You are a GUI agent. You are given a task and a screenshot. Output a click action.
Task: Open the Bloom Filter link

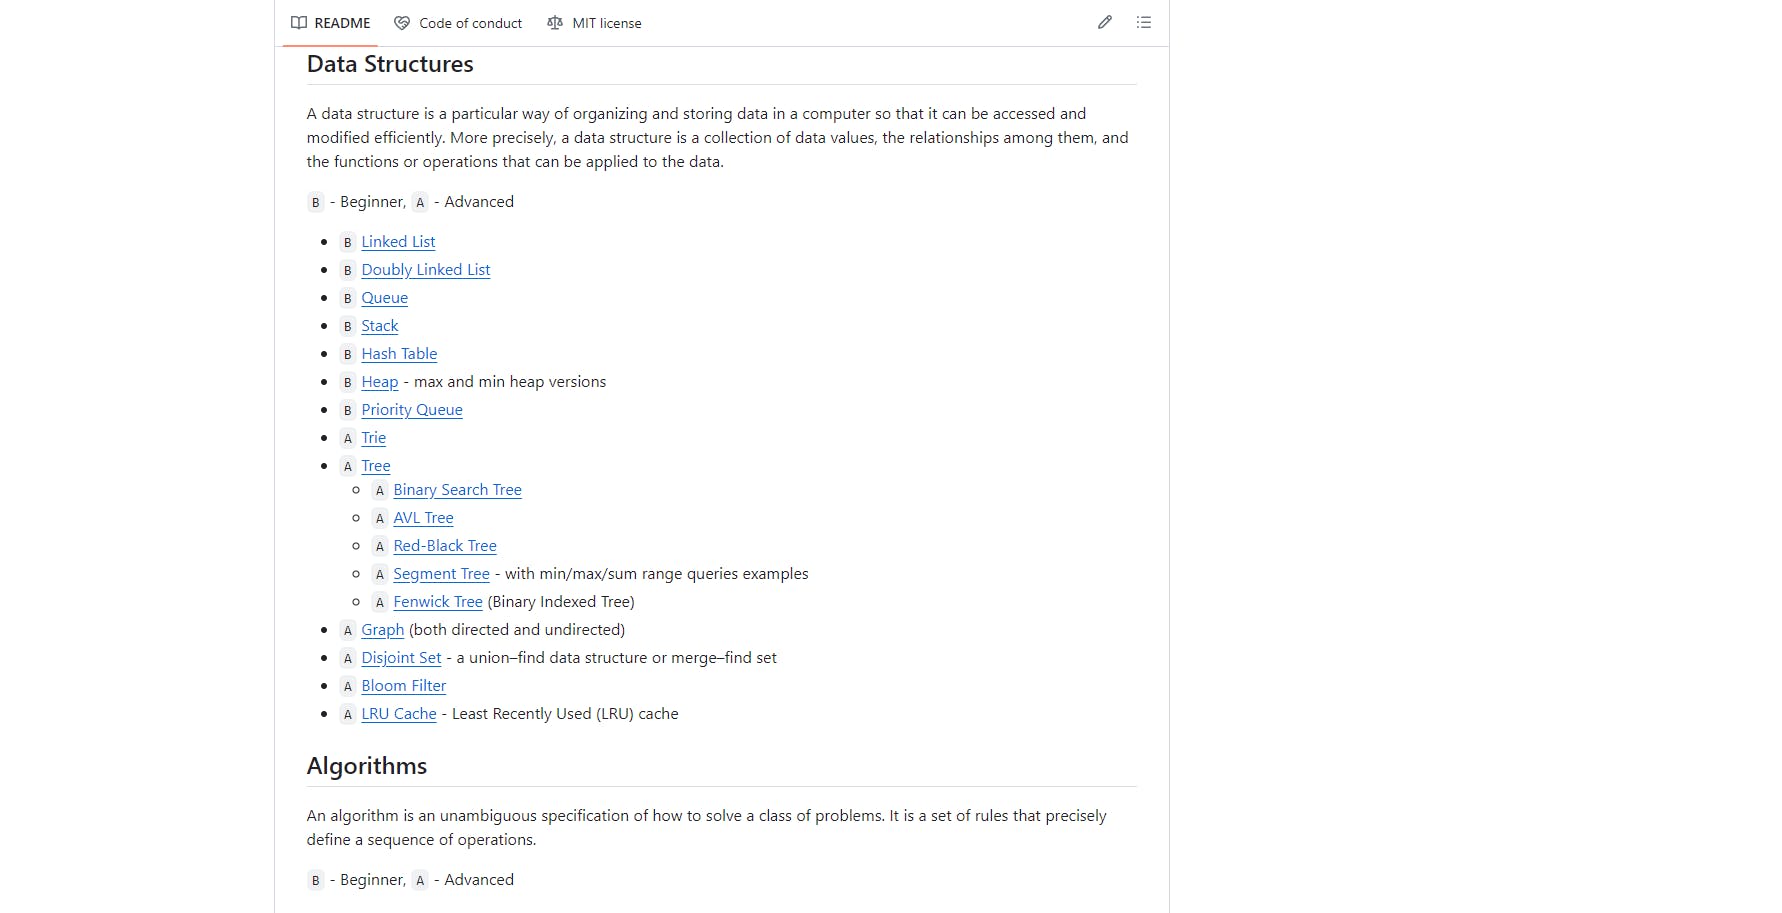click(x=404, y=686)
